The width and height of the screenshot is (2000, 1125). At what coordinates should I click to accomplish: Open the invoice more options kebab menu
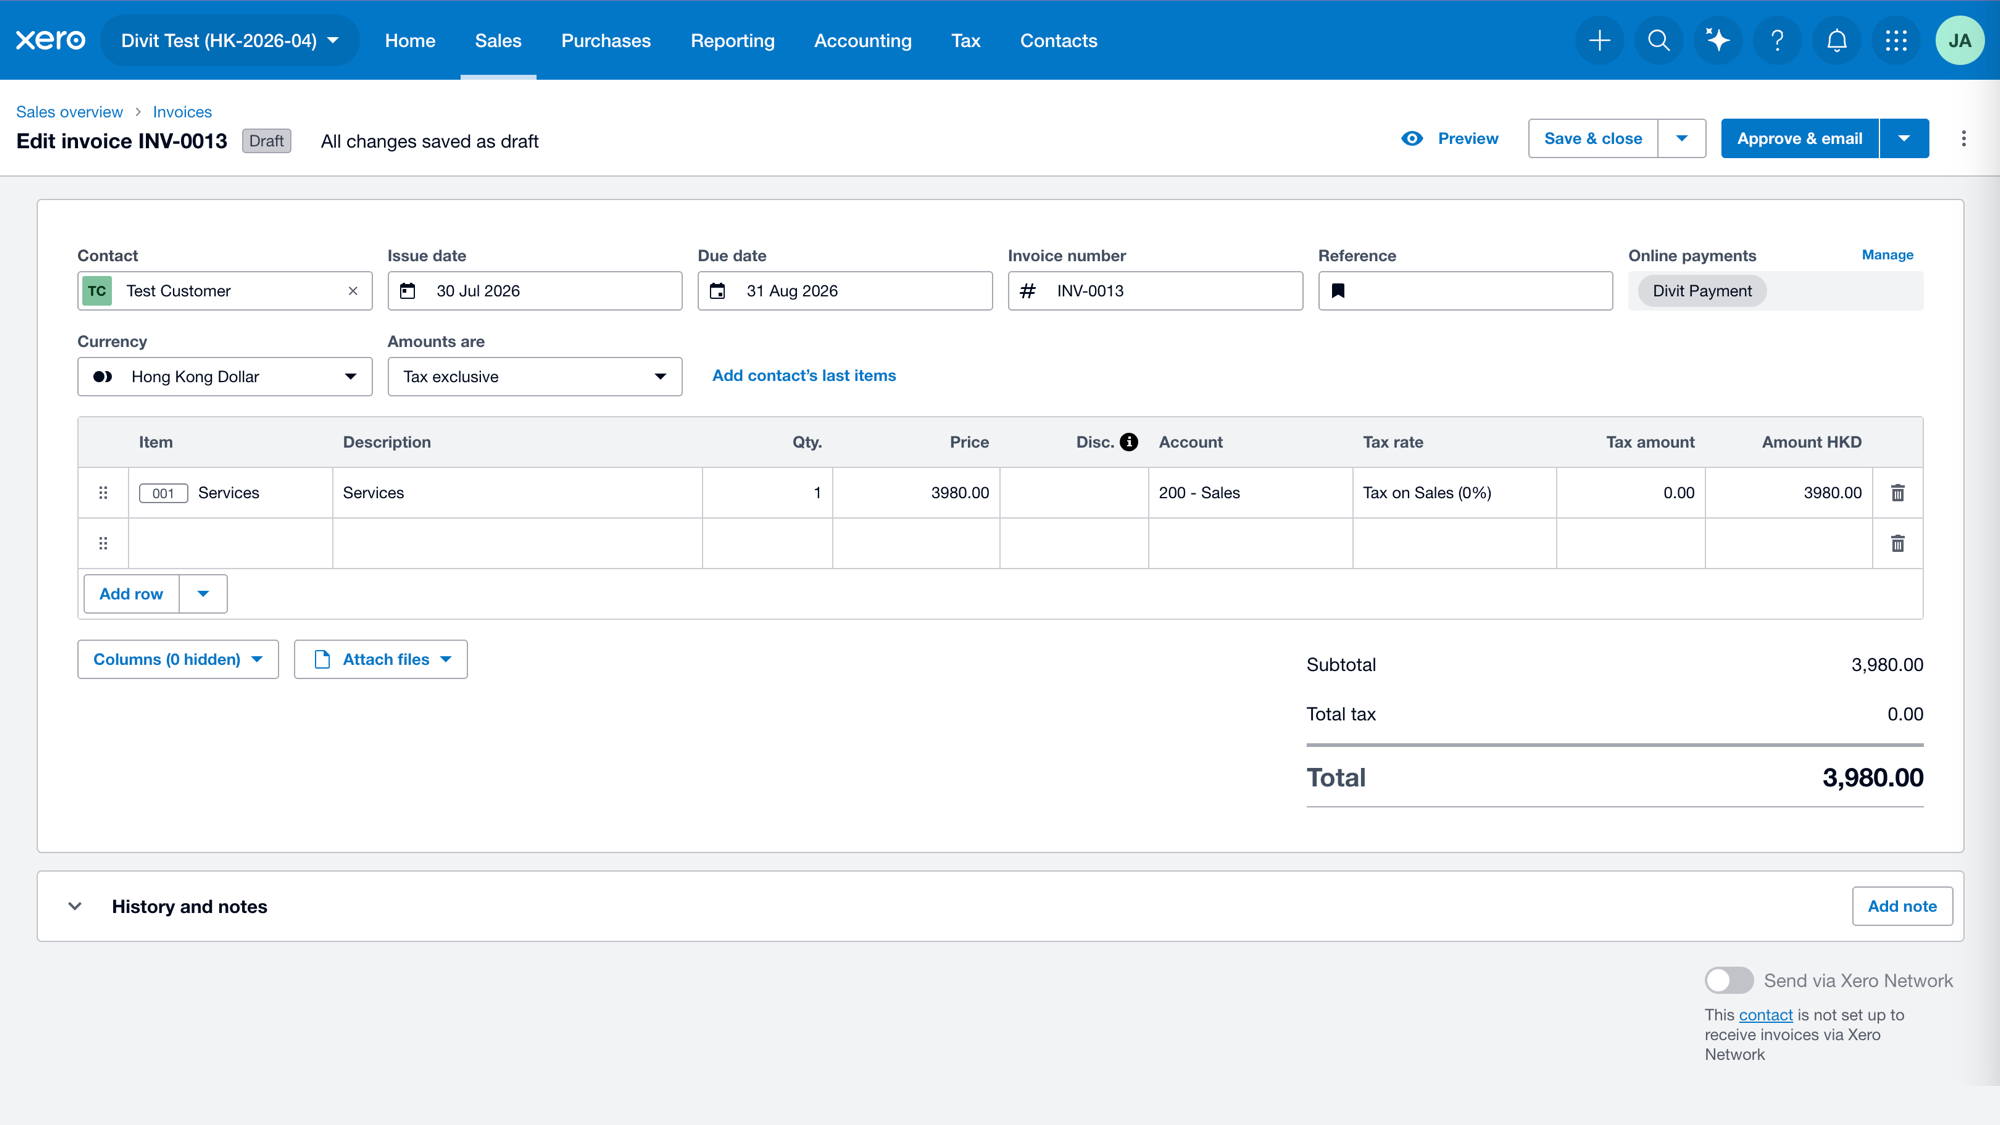(x=1963, y=138)
